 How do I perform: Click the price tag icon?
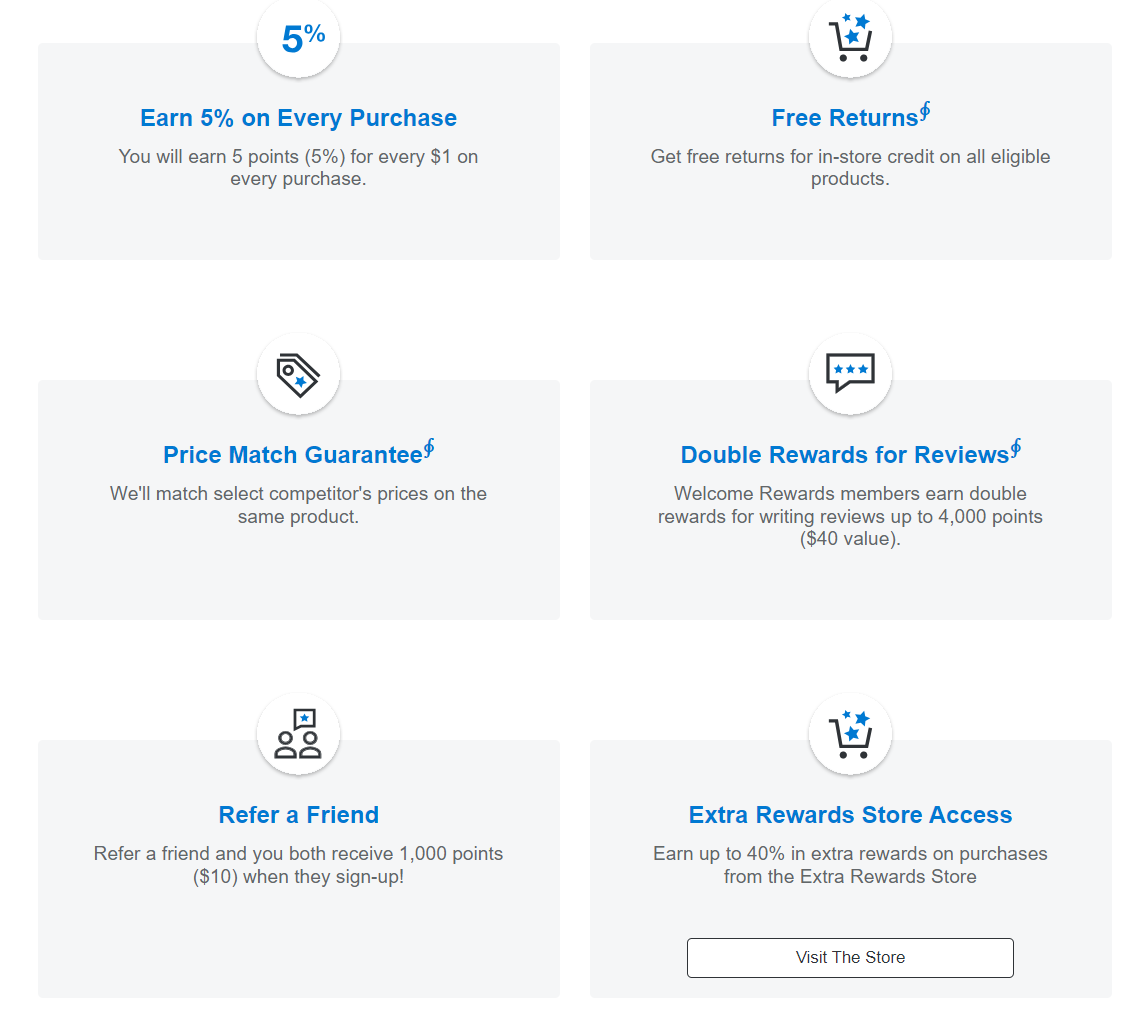(298, 374)
